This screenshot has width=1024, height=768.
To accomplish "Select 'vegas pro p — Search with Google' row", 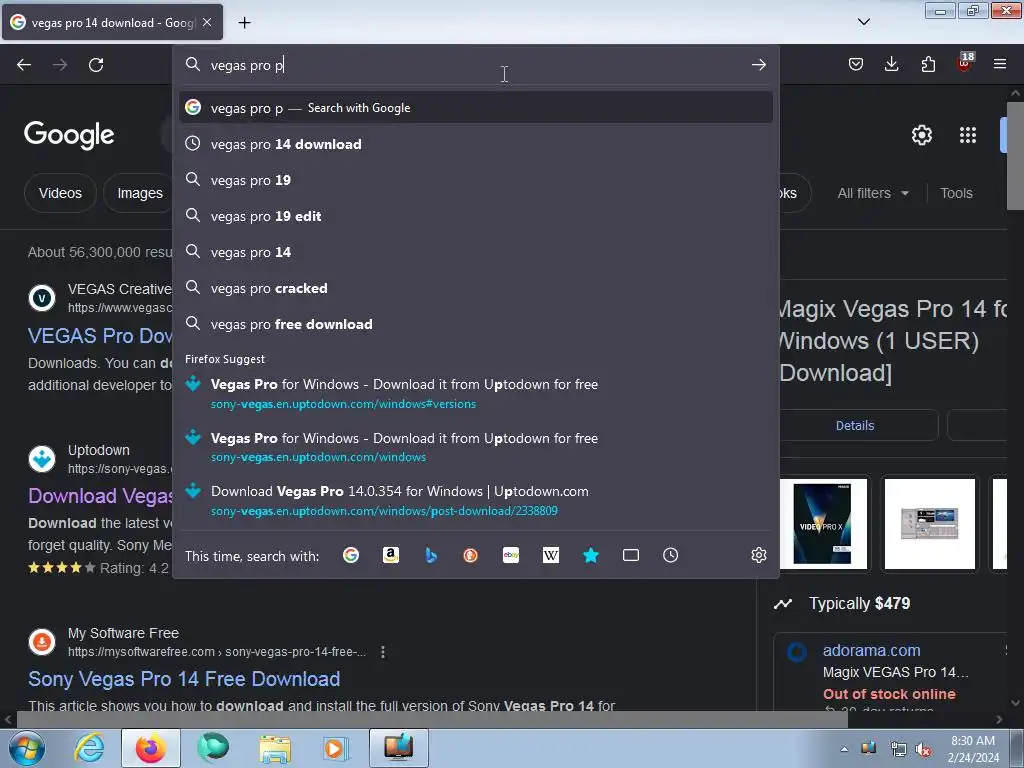I will click(x=476, y=108).
